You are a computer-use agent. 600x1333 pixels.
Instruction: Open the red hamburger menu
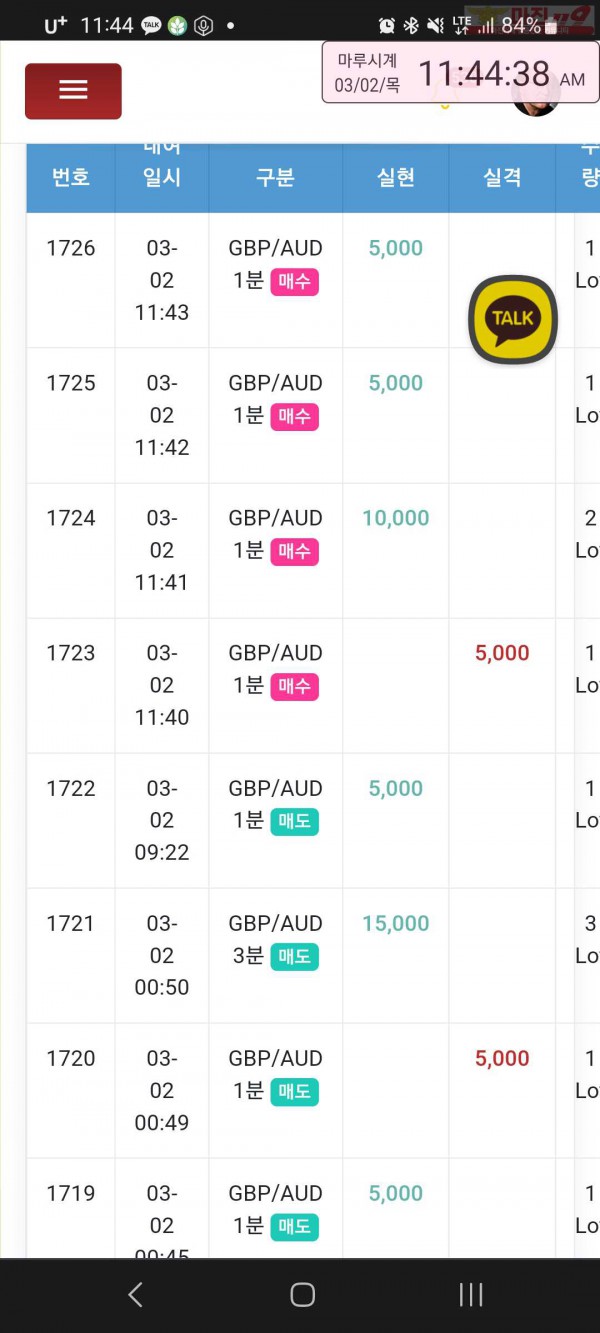73,91
